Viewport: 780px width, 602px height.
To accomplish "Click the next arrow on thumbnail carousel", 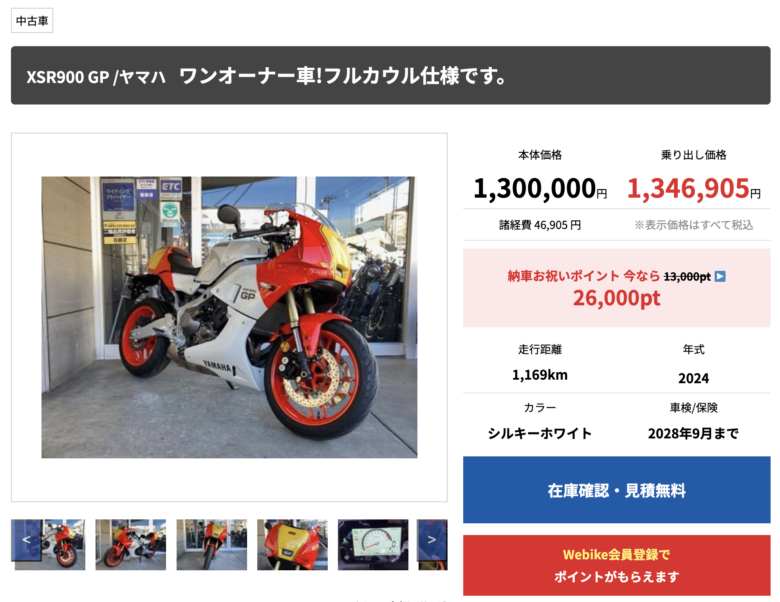I will click(x=432, y=540).
